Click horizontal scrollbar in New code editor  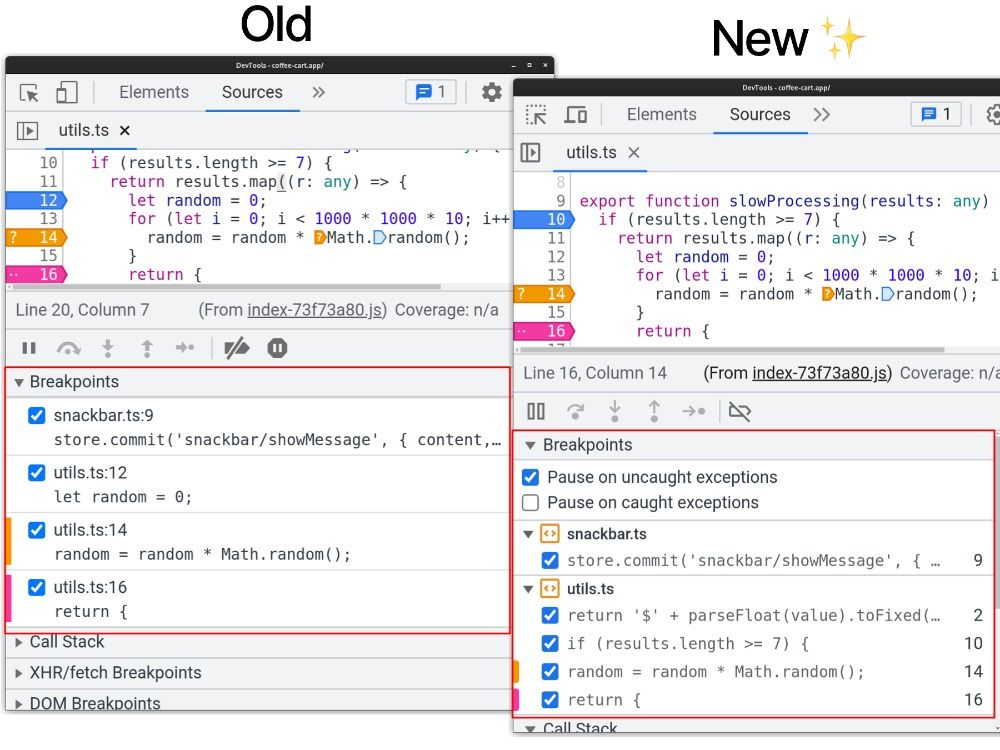point(732,350)
